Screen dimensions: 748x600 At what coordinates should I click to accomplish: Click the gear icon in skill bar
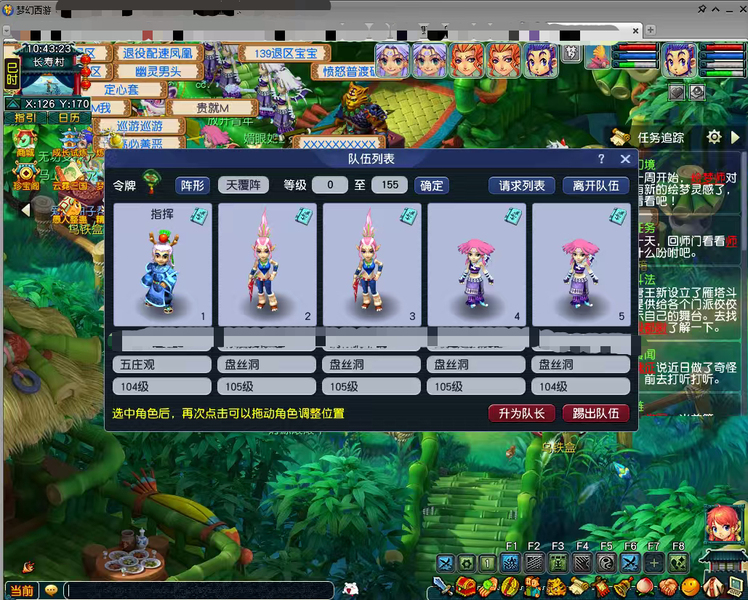(x=467, y=564)
